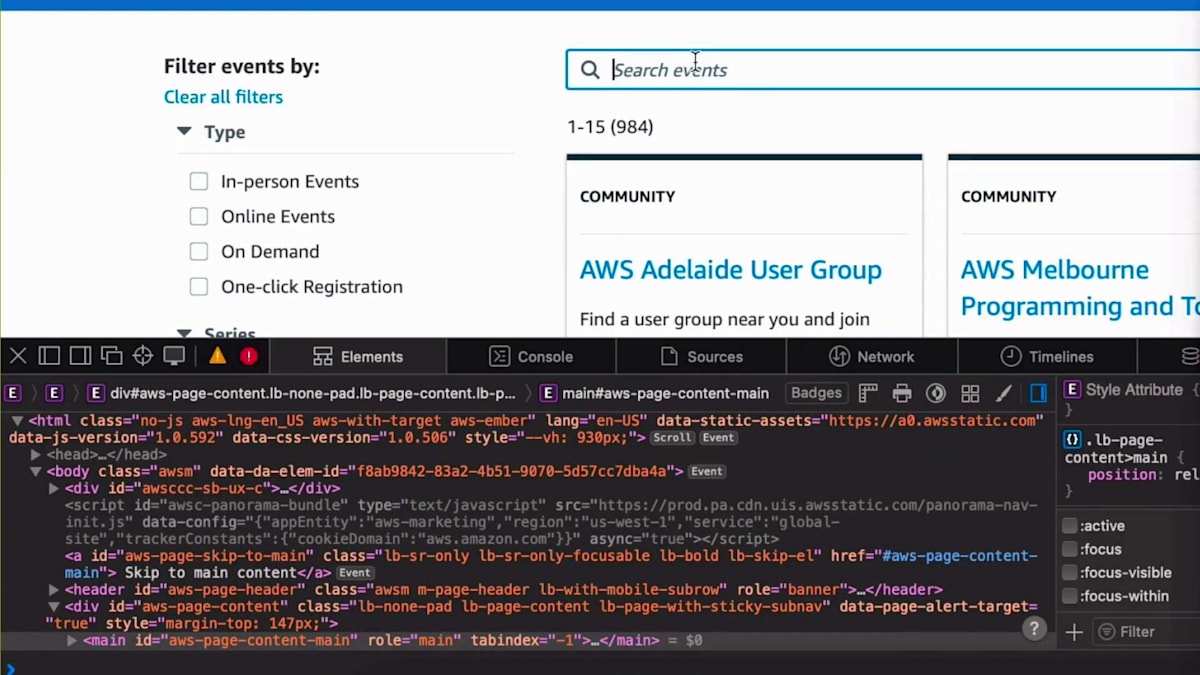Open the Storage tab cylinder icon
The image size is (1200, 675).
pyautogui.click(x=1189, y=356)
